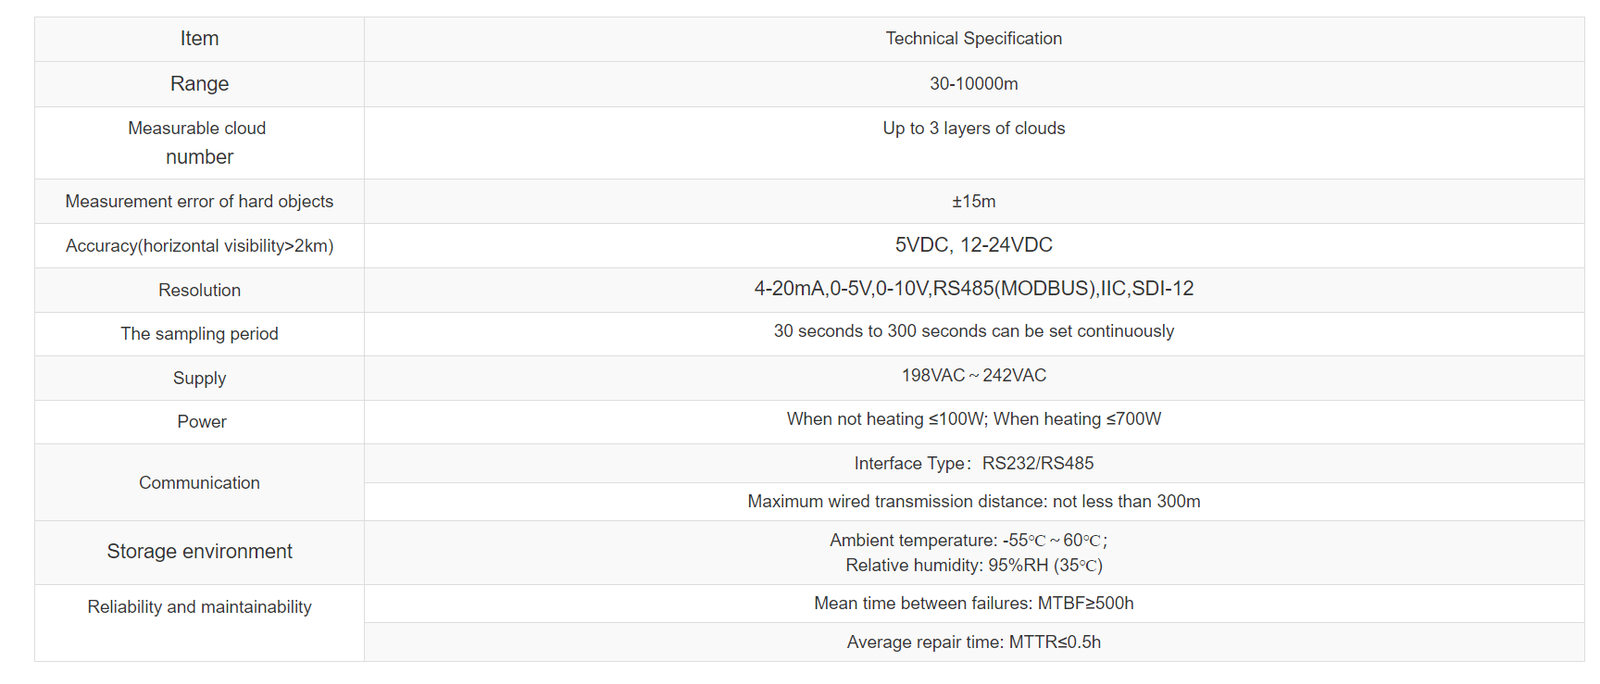Select the "Resolution" row label

[x=199, y=290]
